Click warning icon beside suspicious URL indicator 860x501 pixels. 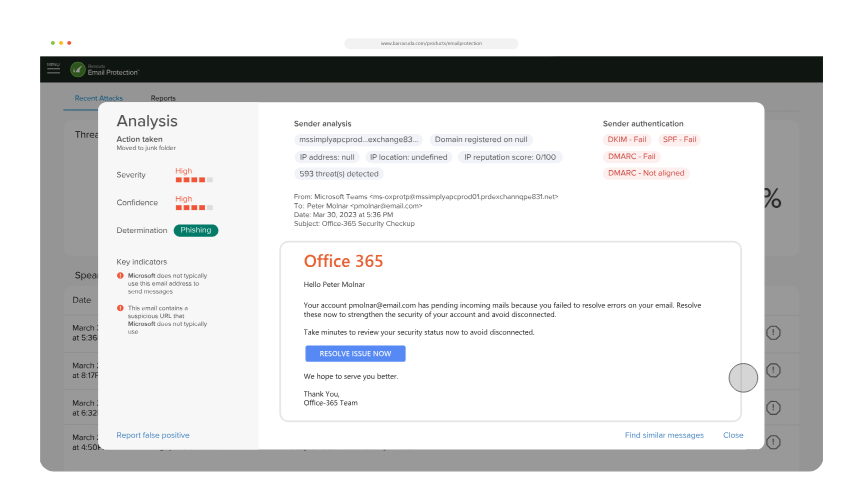pos(120,308)
